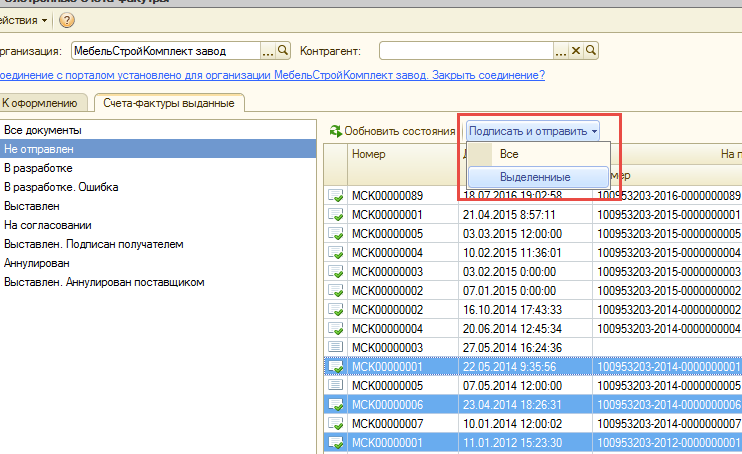Click into the Организация input field

[x=166, y=51]
